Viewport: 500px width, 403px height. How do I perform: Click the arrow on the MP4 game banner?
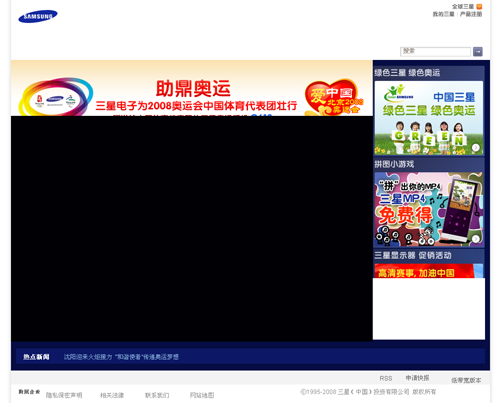(476, 239)
